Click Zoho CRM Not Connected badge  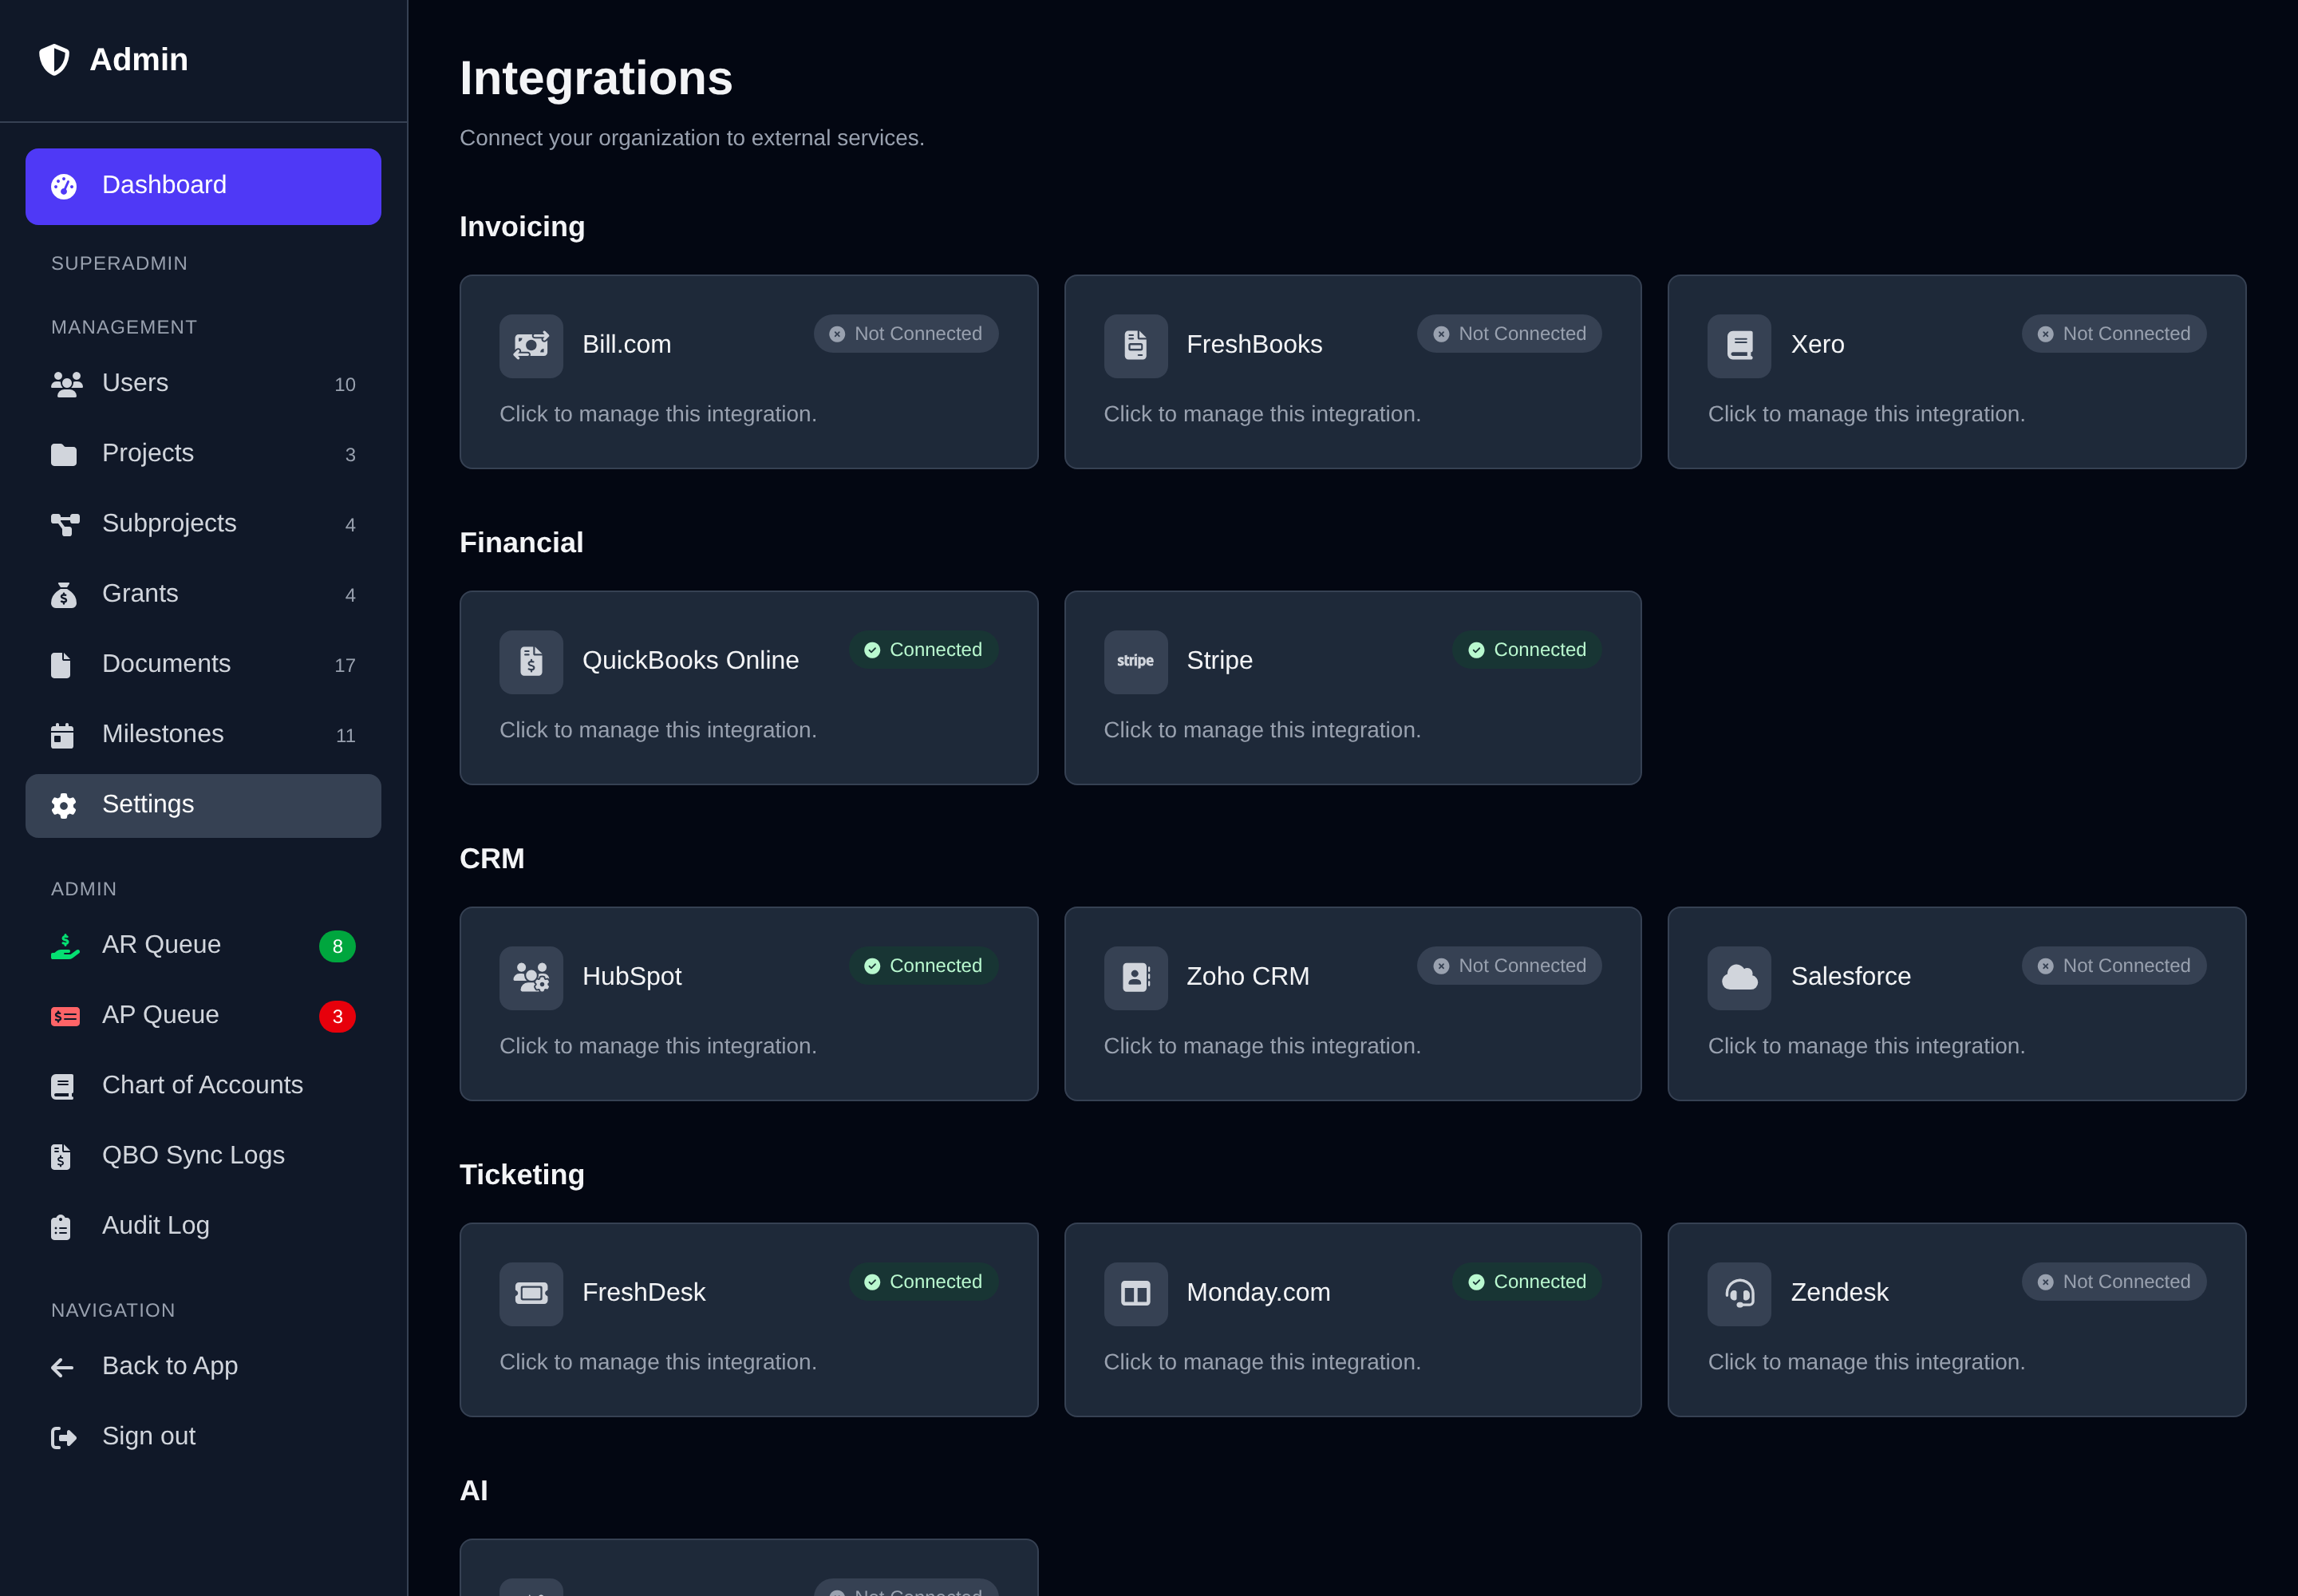pos(1509,966)
